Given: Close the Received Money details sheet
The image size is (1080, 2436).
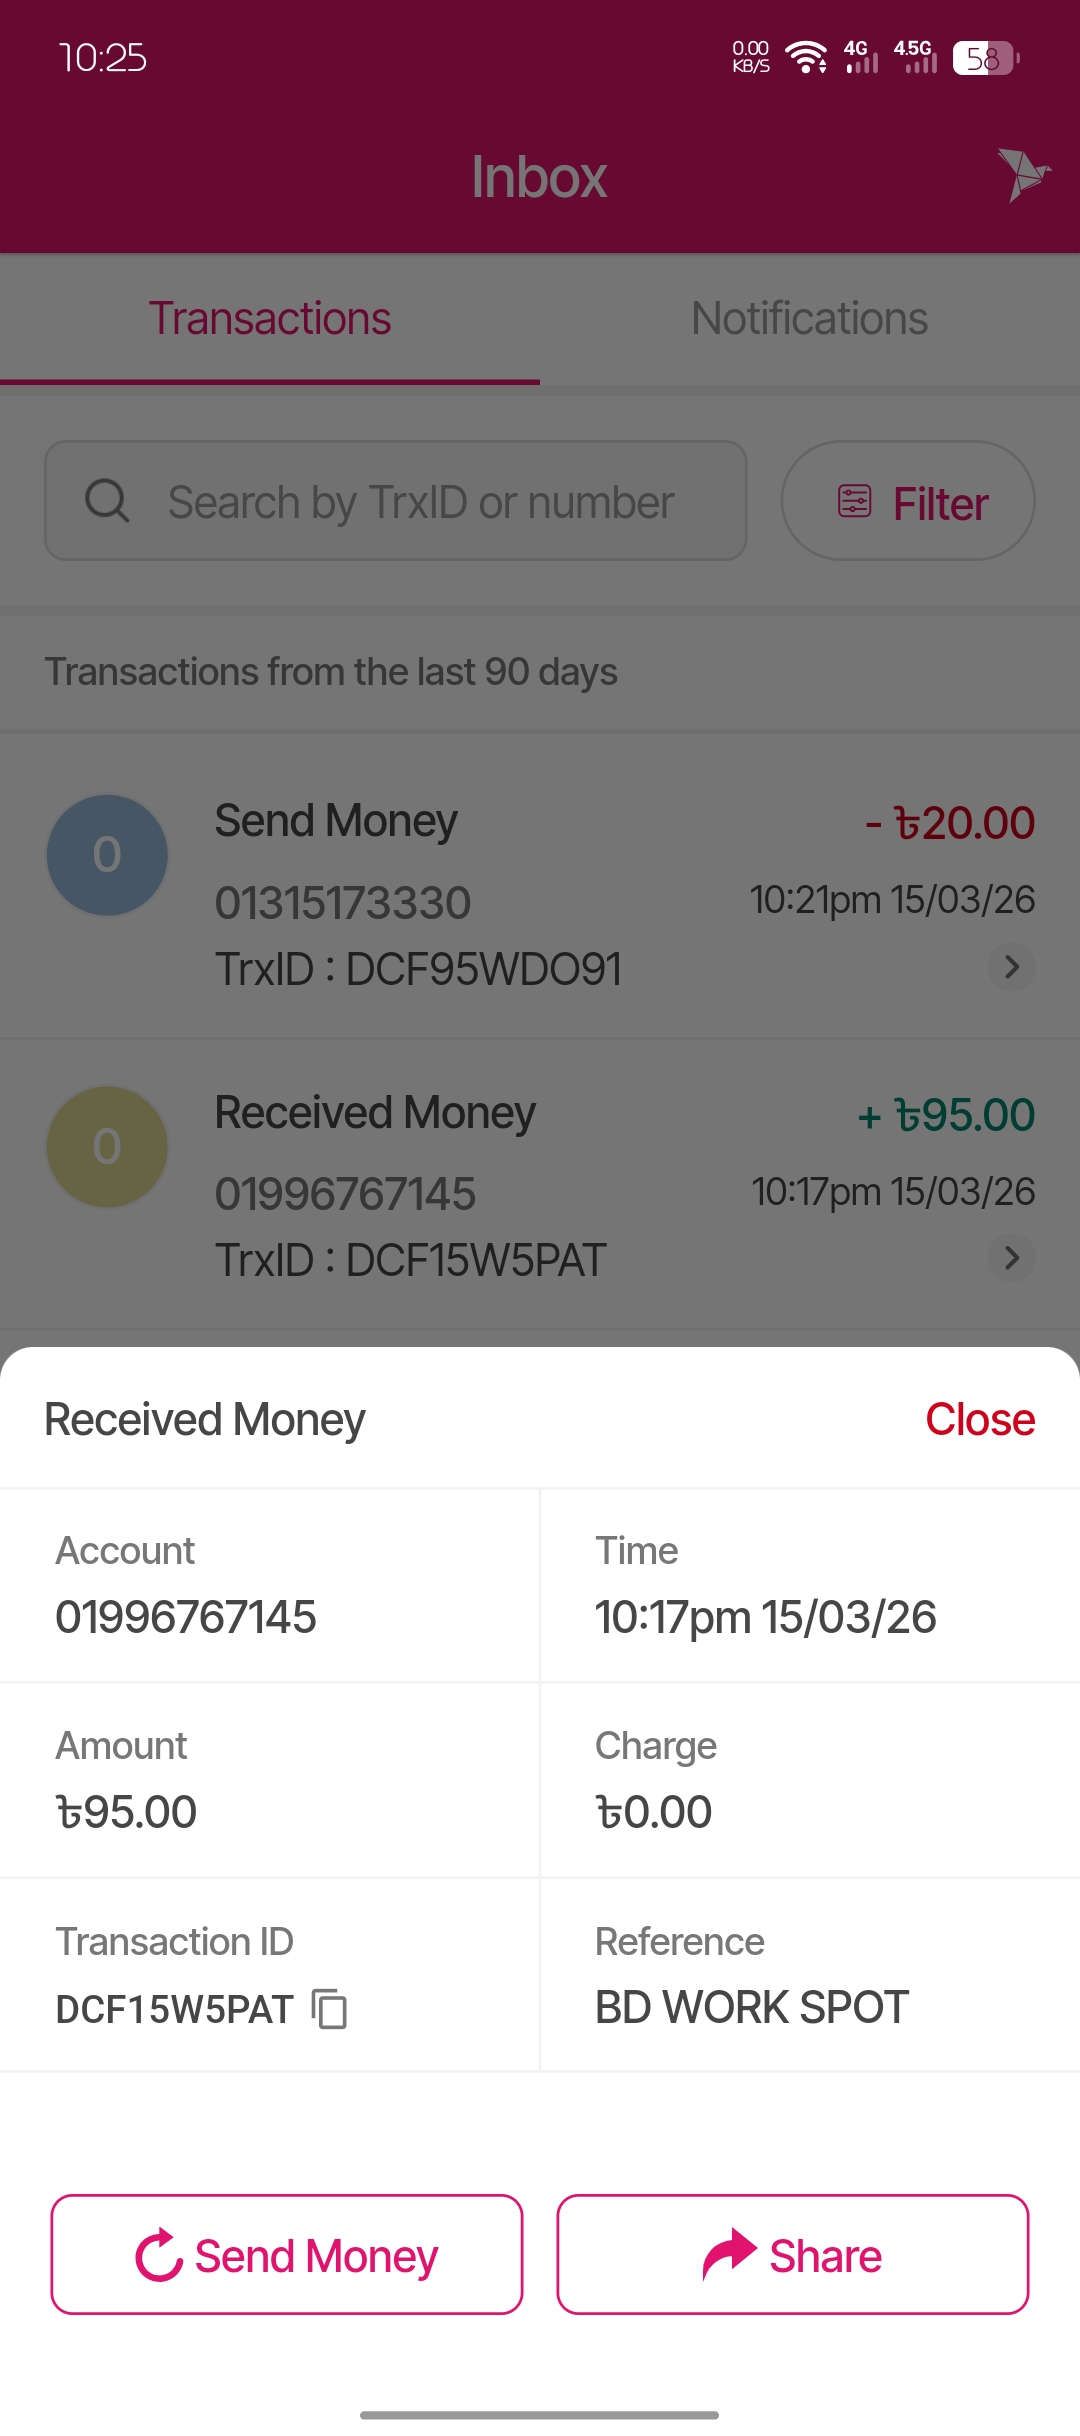Looking at the screenshot, I should pyautogui.click(x=980, y=1419).
